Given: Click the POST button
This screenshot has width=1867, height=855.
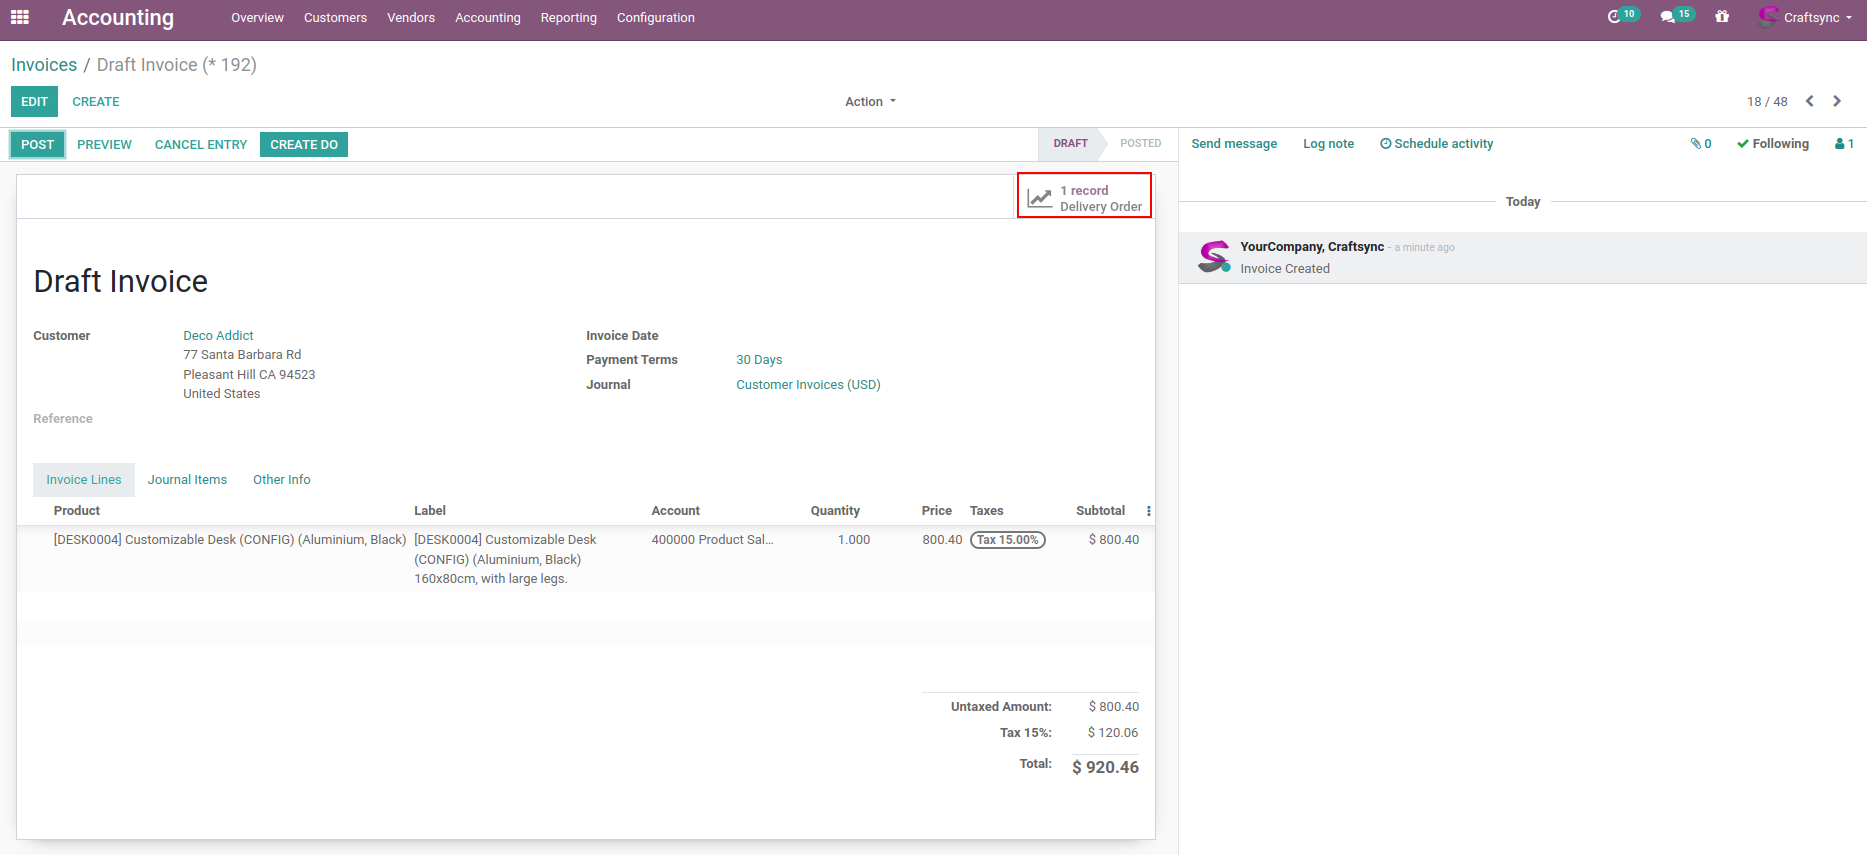Looking at the screenshot, I should pyautogui.click(x=38, y=145).
